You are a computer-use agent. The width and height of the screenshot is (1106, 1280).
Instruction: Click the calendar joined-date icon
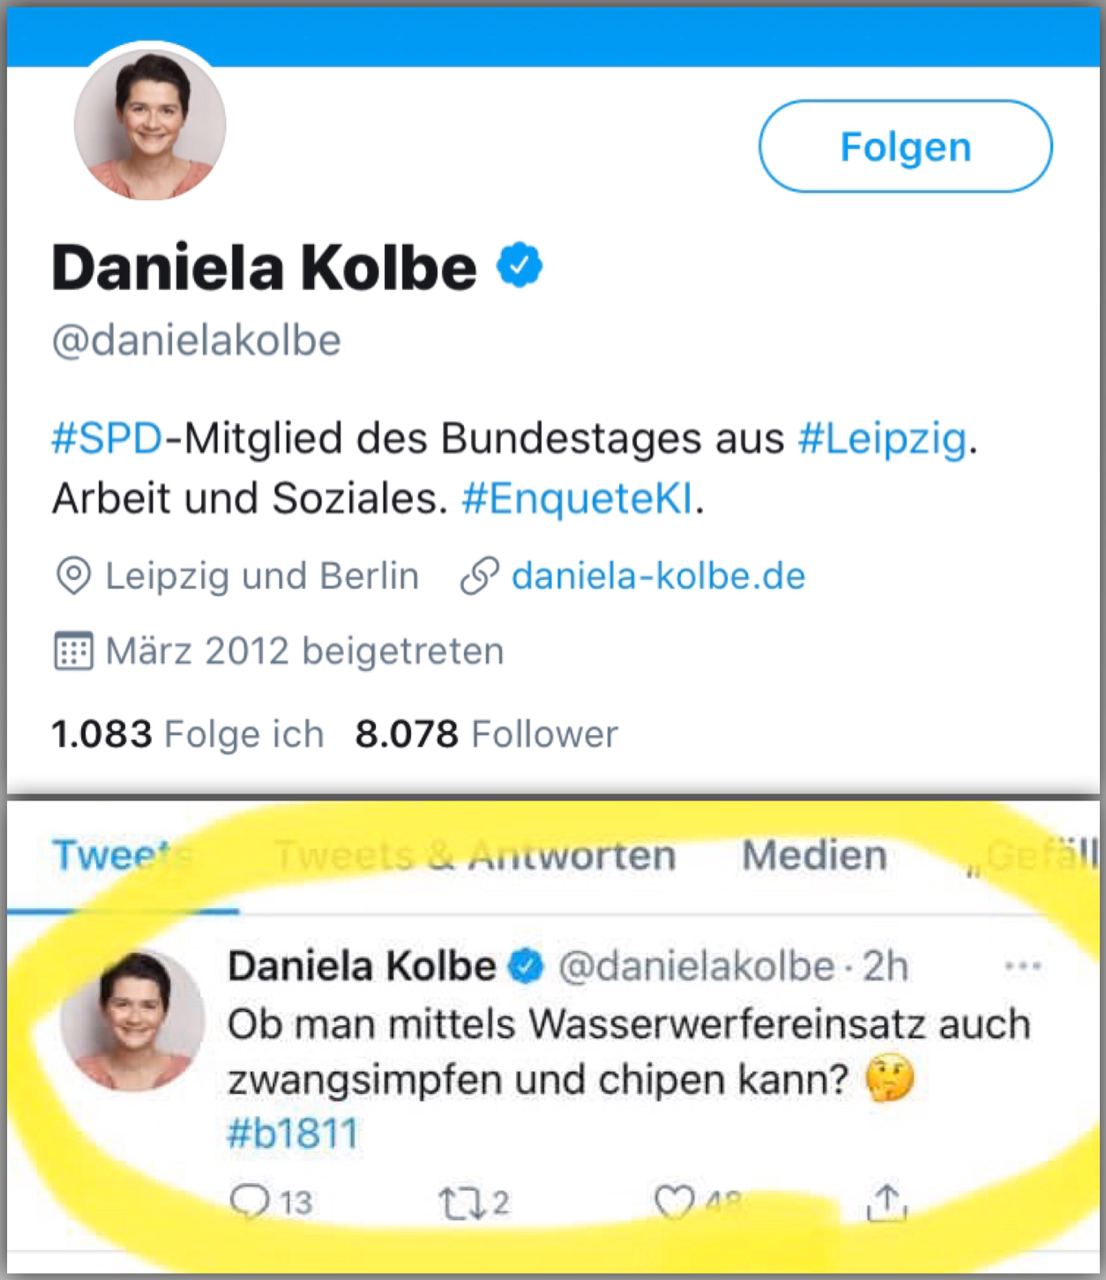(73, 652)
